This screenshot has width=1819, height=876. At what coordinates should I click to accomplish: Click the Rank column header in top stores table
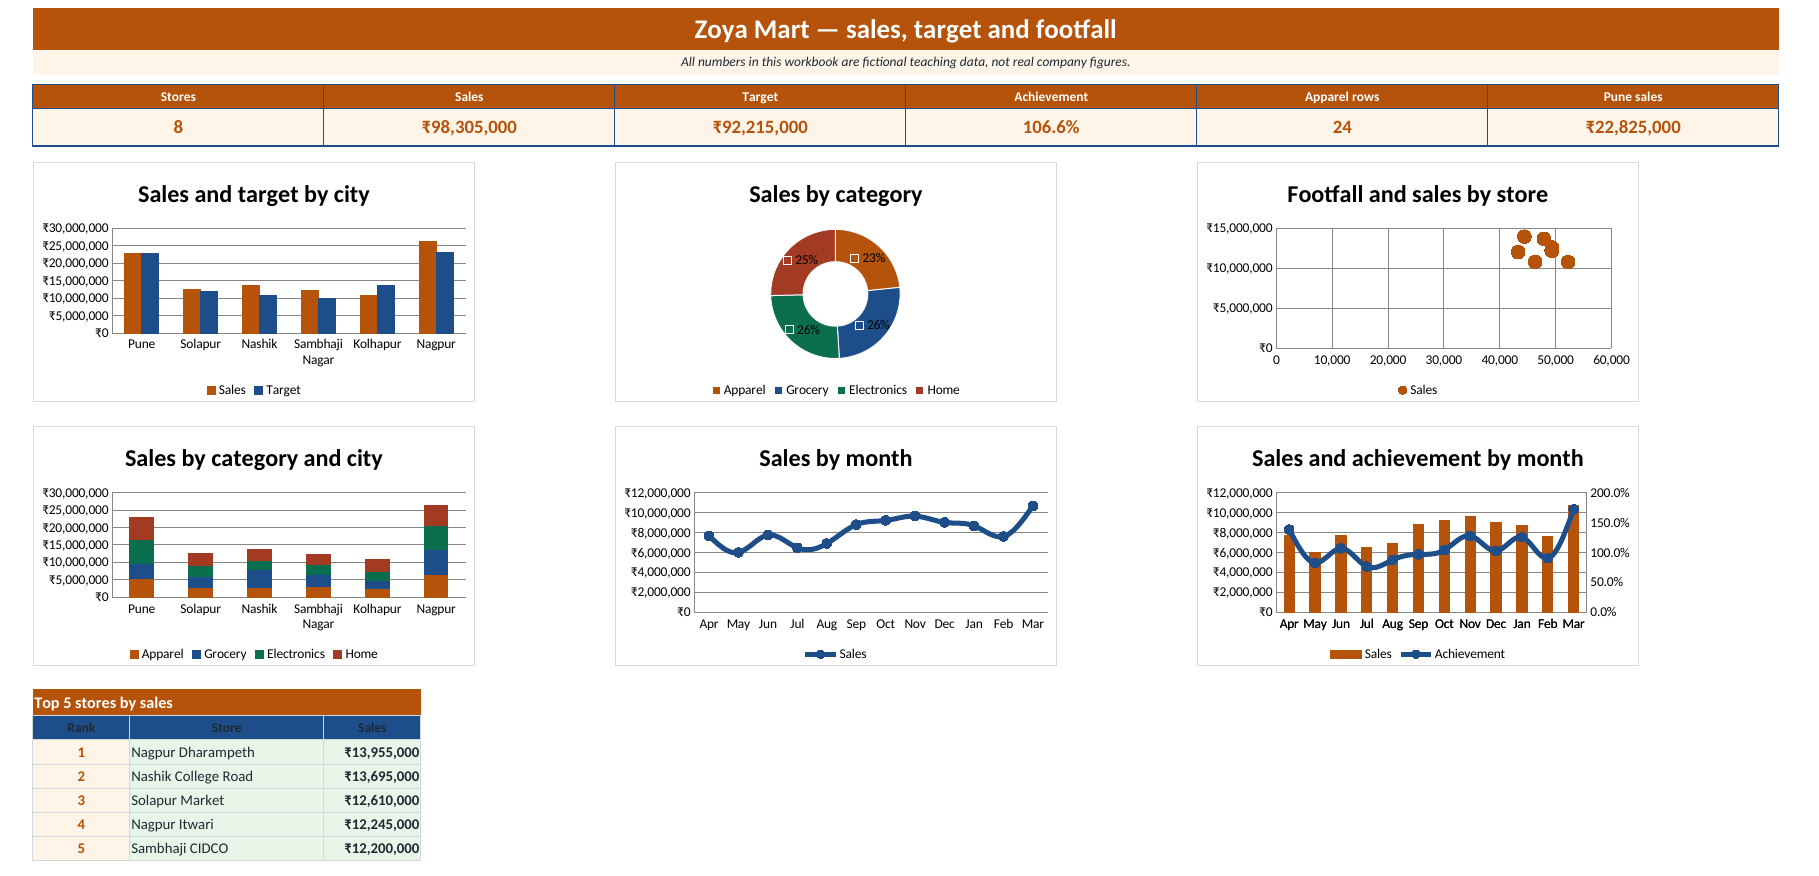pyautogui.click(x=81, y=727)
